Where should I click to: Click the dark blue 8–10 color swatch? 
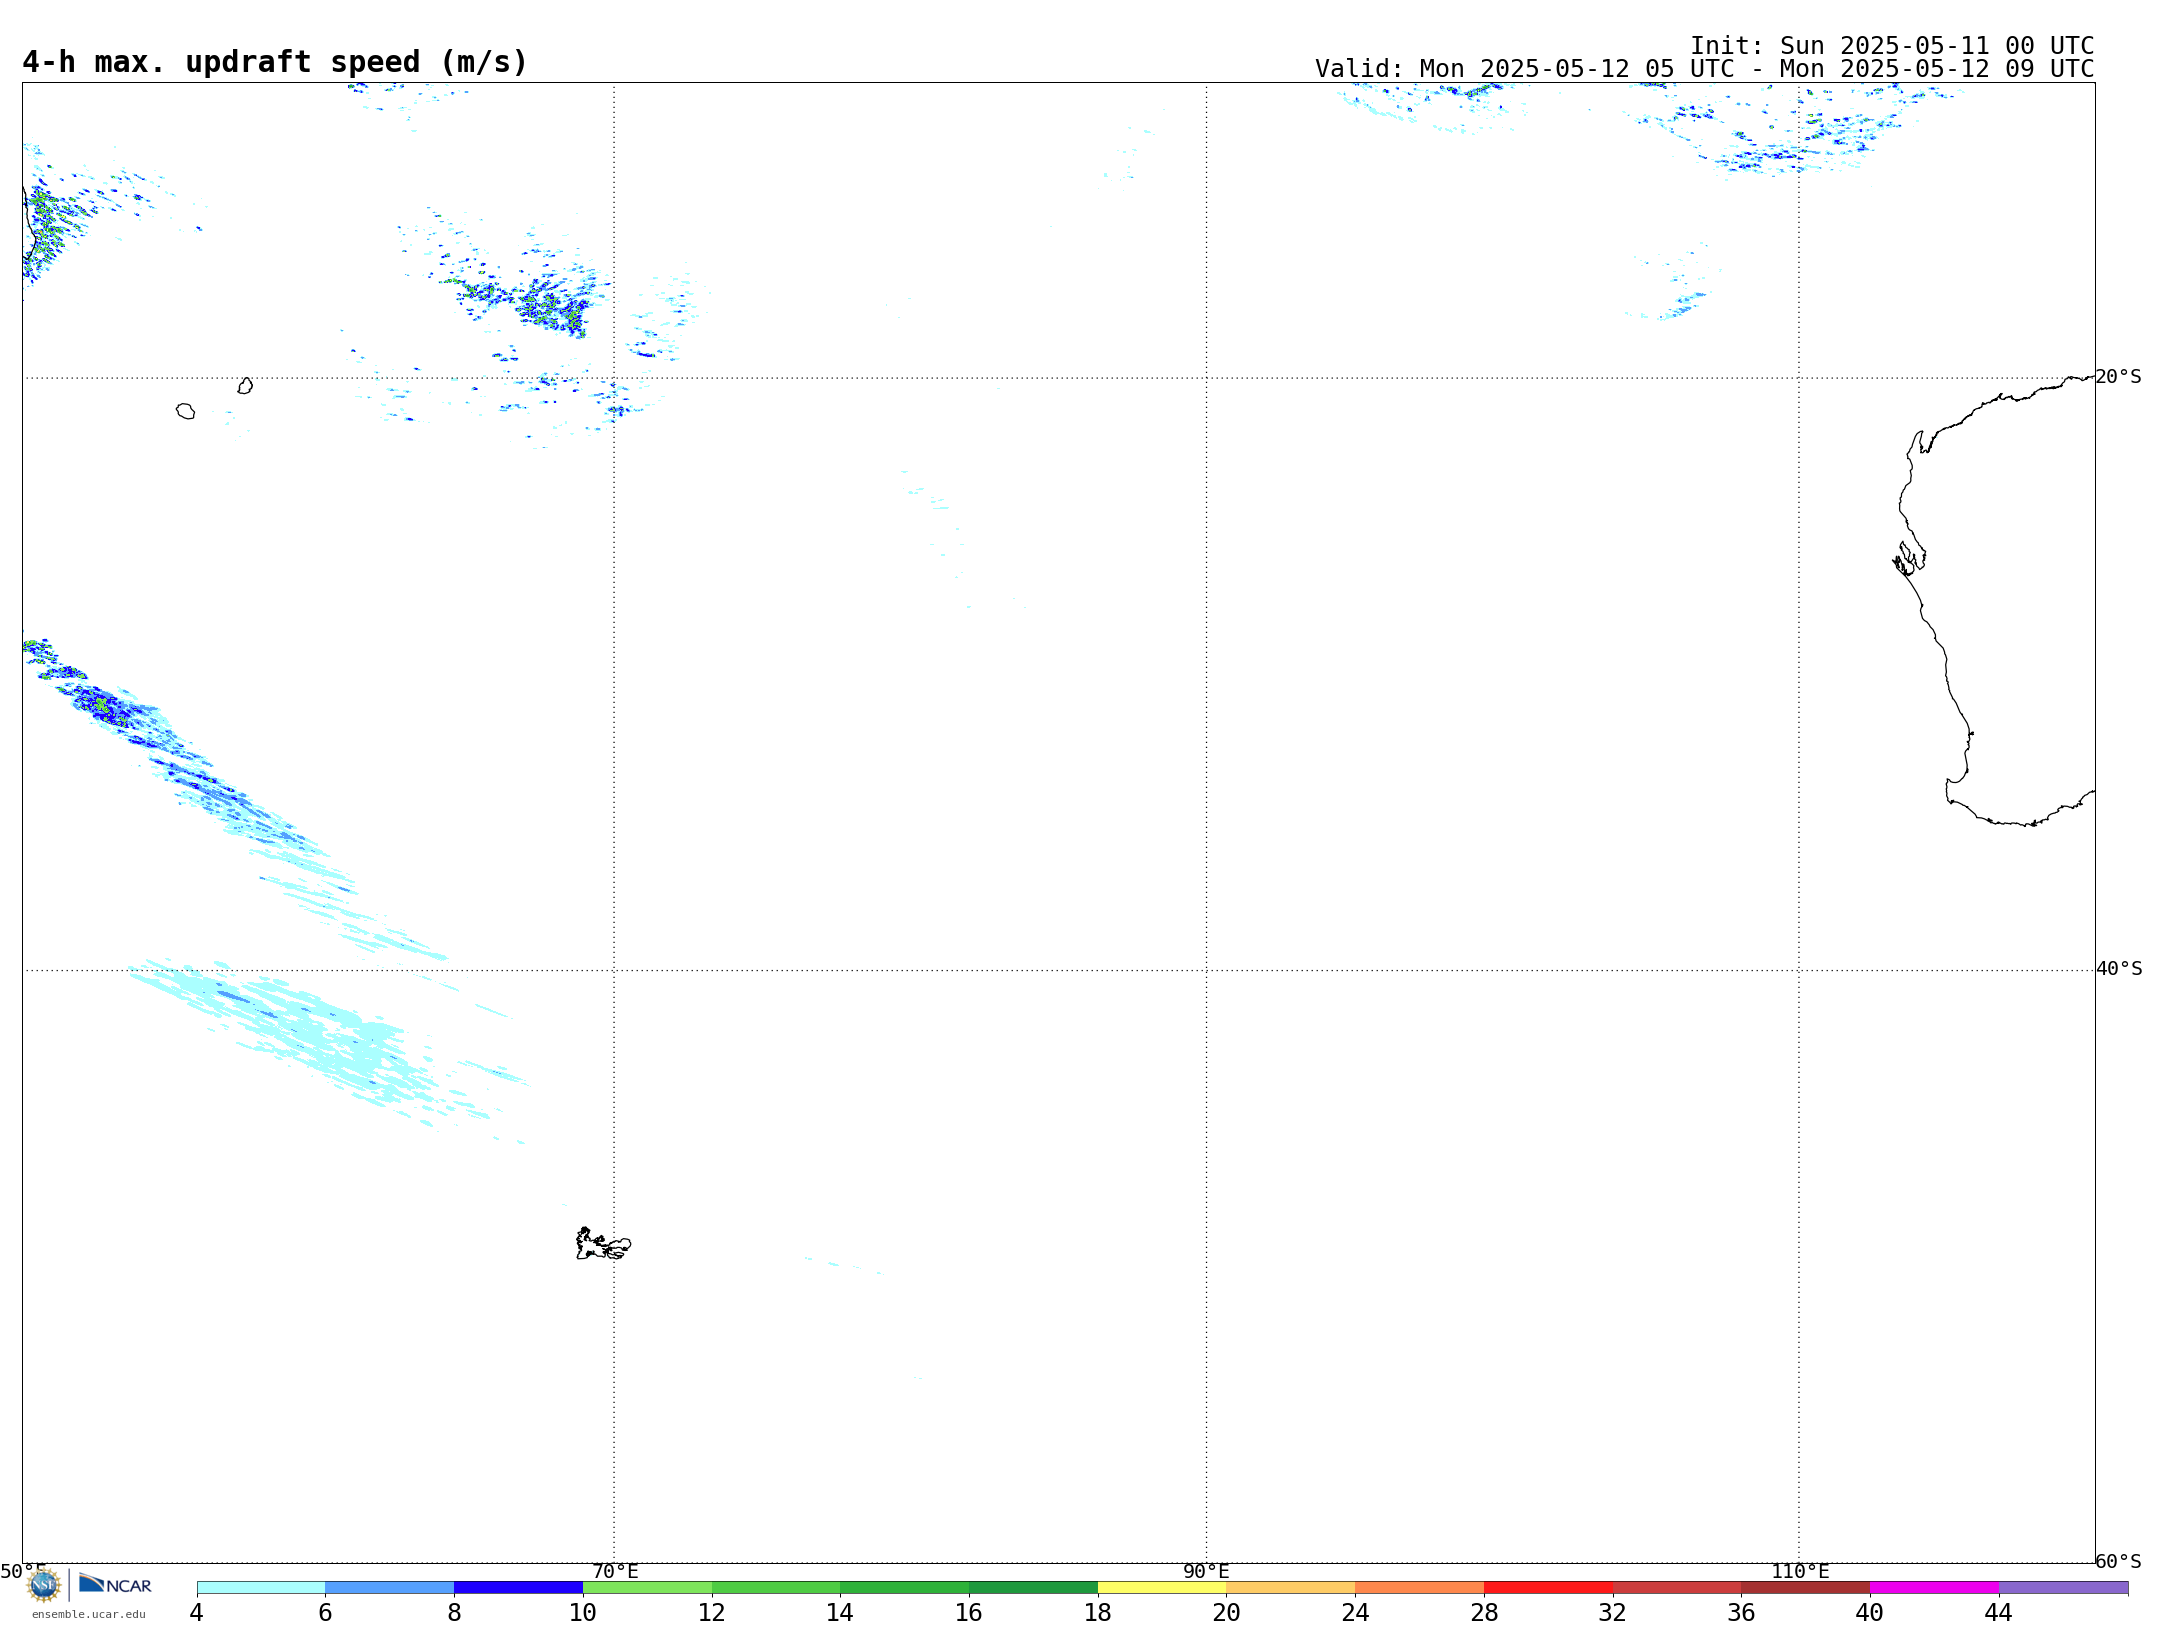click(x=518, y=1587)
